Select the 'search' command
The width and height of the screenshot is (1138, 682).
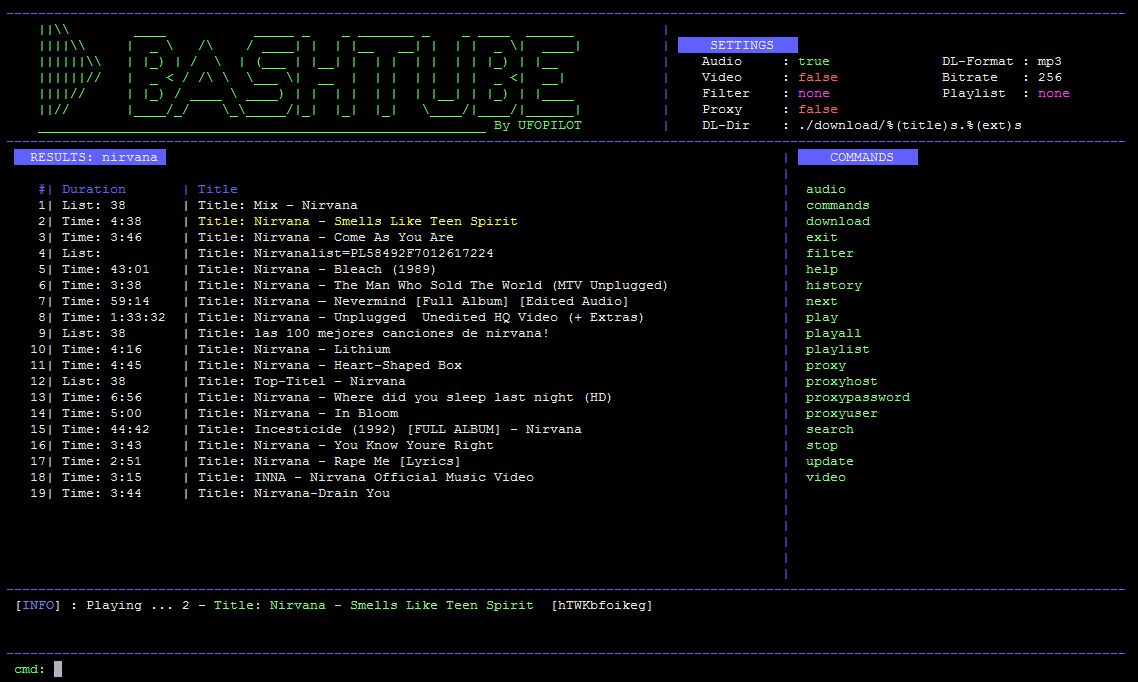click(830, 430)
